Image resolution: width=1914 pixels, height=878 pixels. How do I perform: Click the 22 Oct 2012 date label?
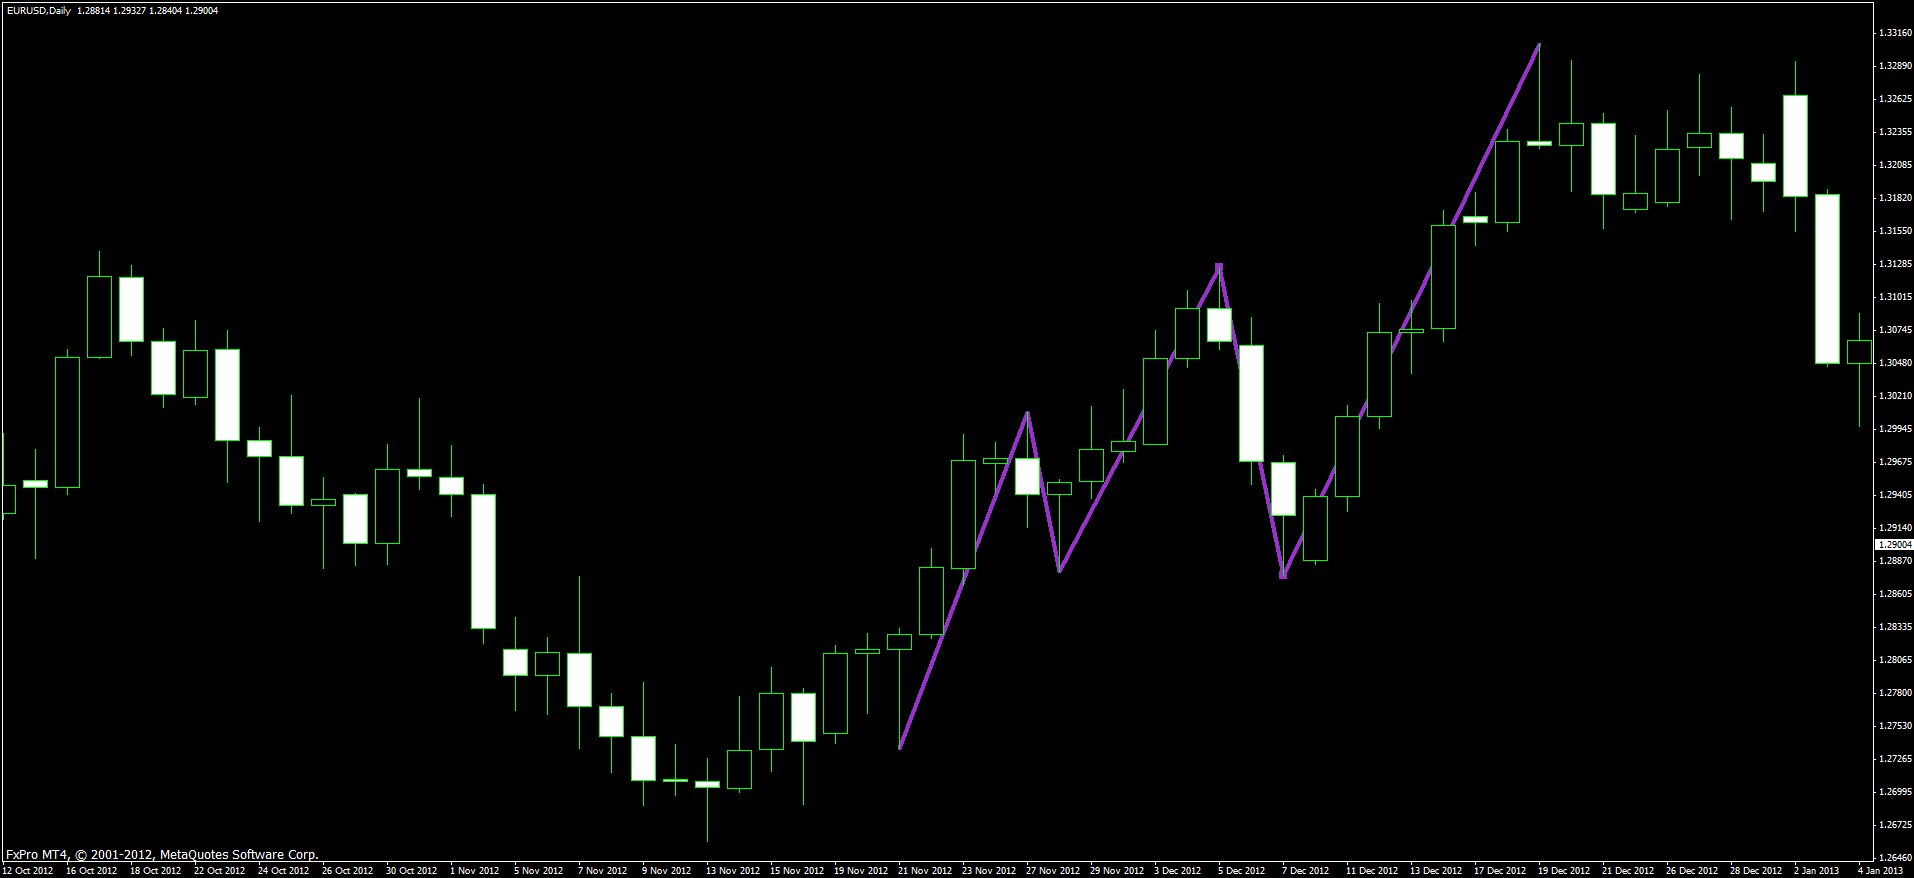click(220, 871)
